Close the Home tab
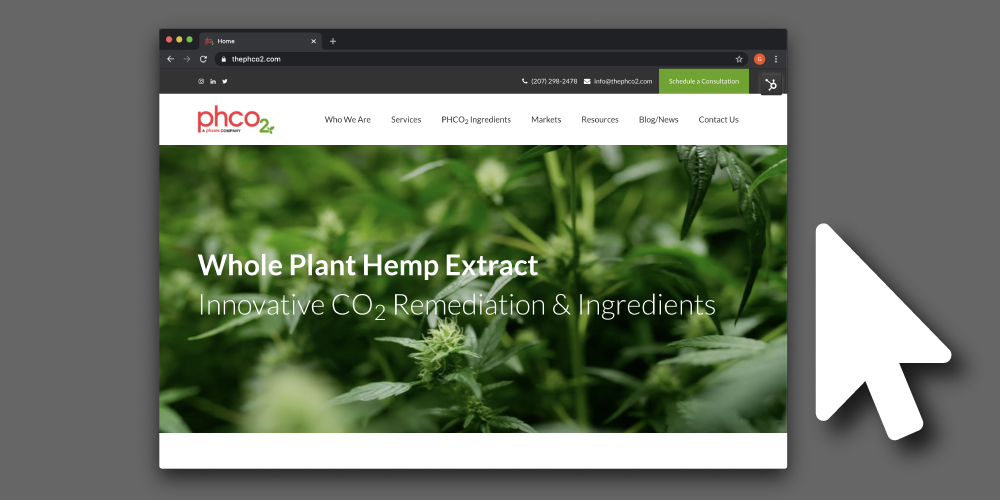The image size is (1000, 500). pyautogui.click(x=313, y=41)
